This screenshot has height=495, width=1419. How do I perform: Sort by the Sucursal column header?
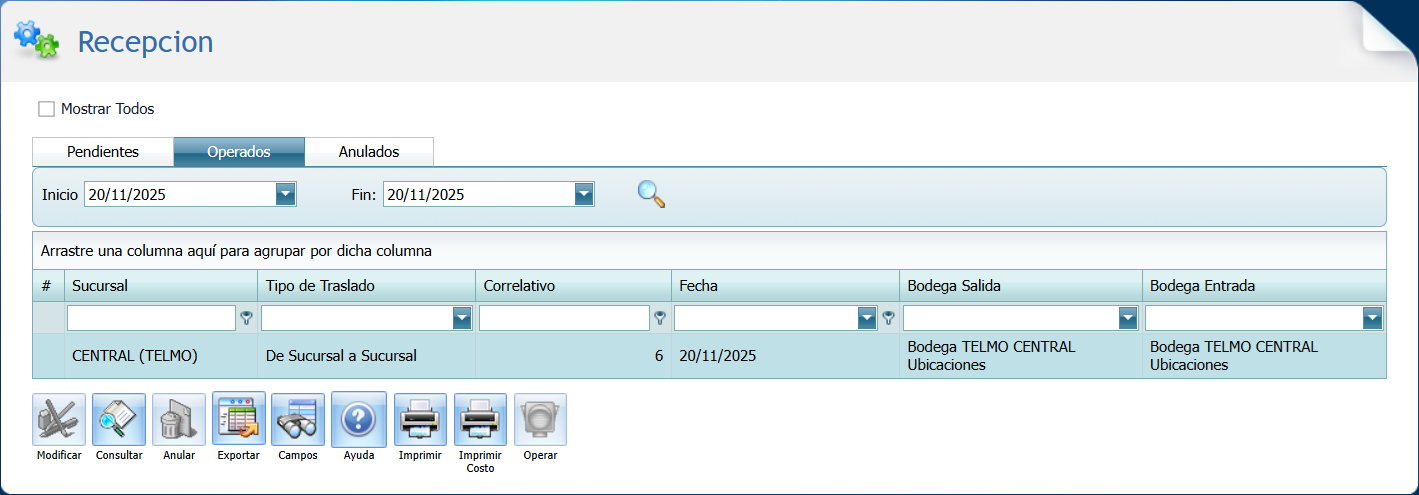[x=161, y=286]
